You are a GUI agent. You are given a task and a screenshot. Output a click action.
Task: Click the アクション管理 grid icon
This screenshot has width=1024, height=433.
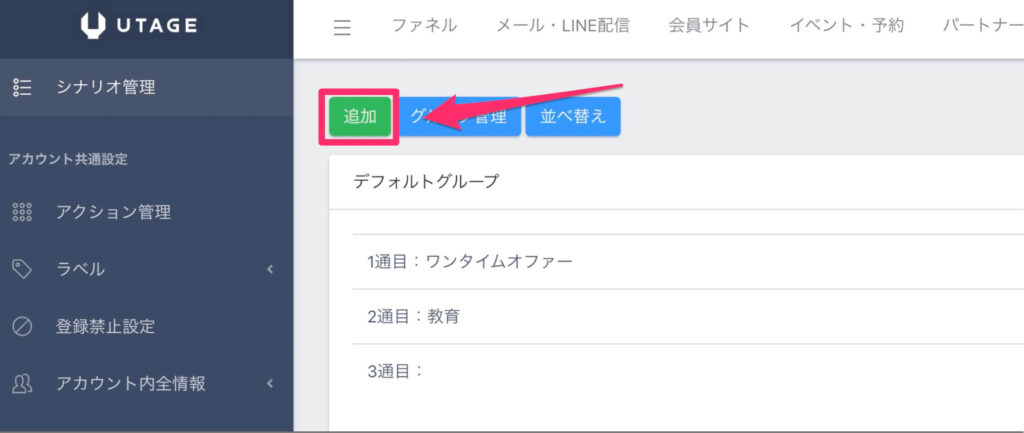point(22,212)
